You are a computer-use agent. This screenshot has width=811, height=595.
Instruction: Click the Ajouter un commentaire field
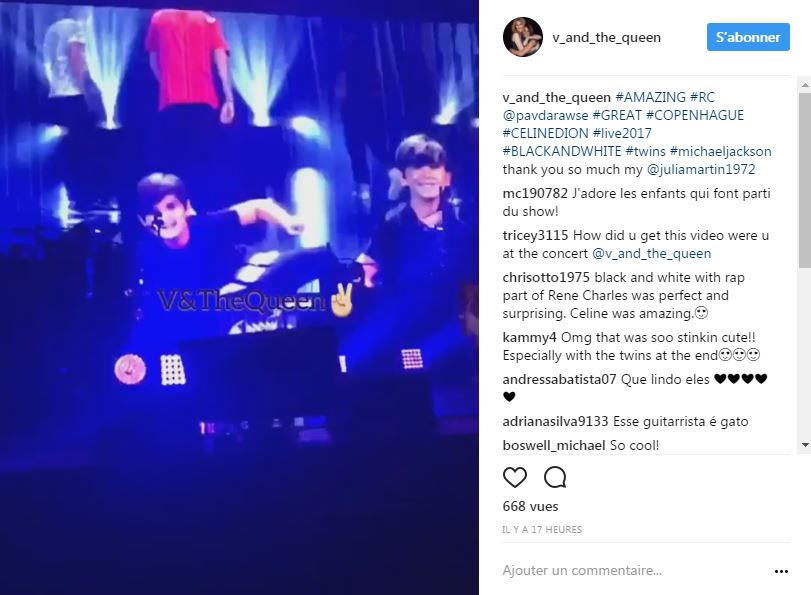636,571
